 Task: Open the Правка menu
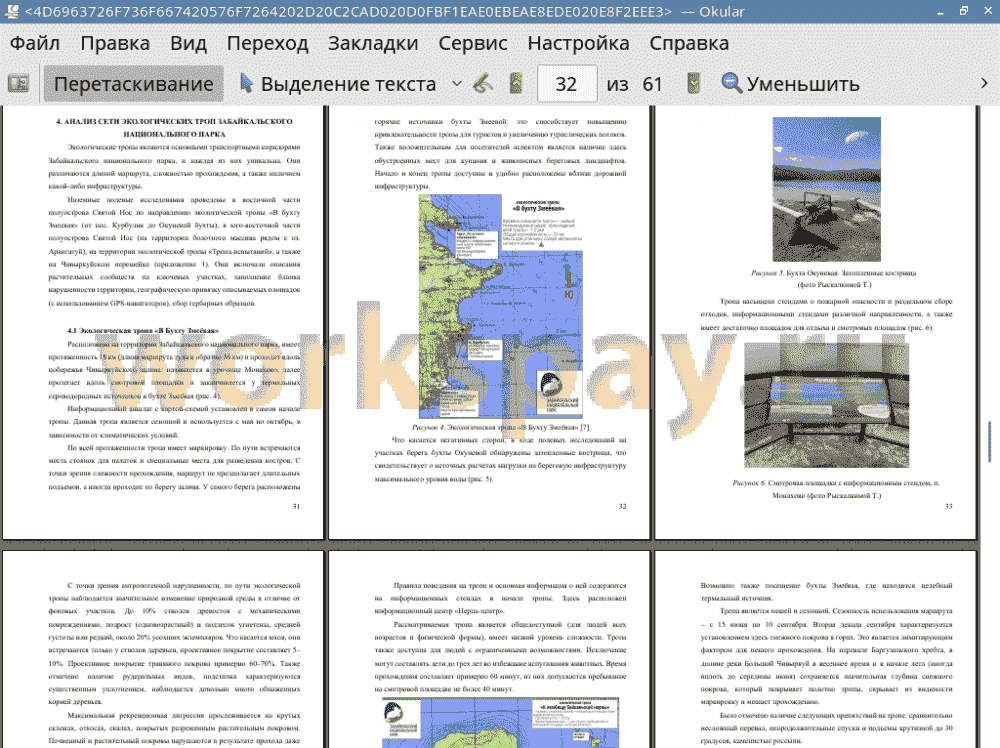coord(115,43)
